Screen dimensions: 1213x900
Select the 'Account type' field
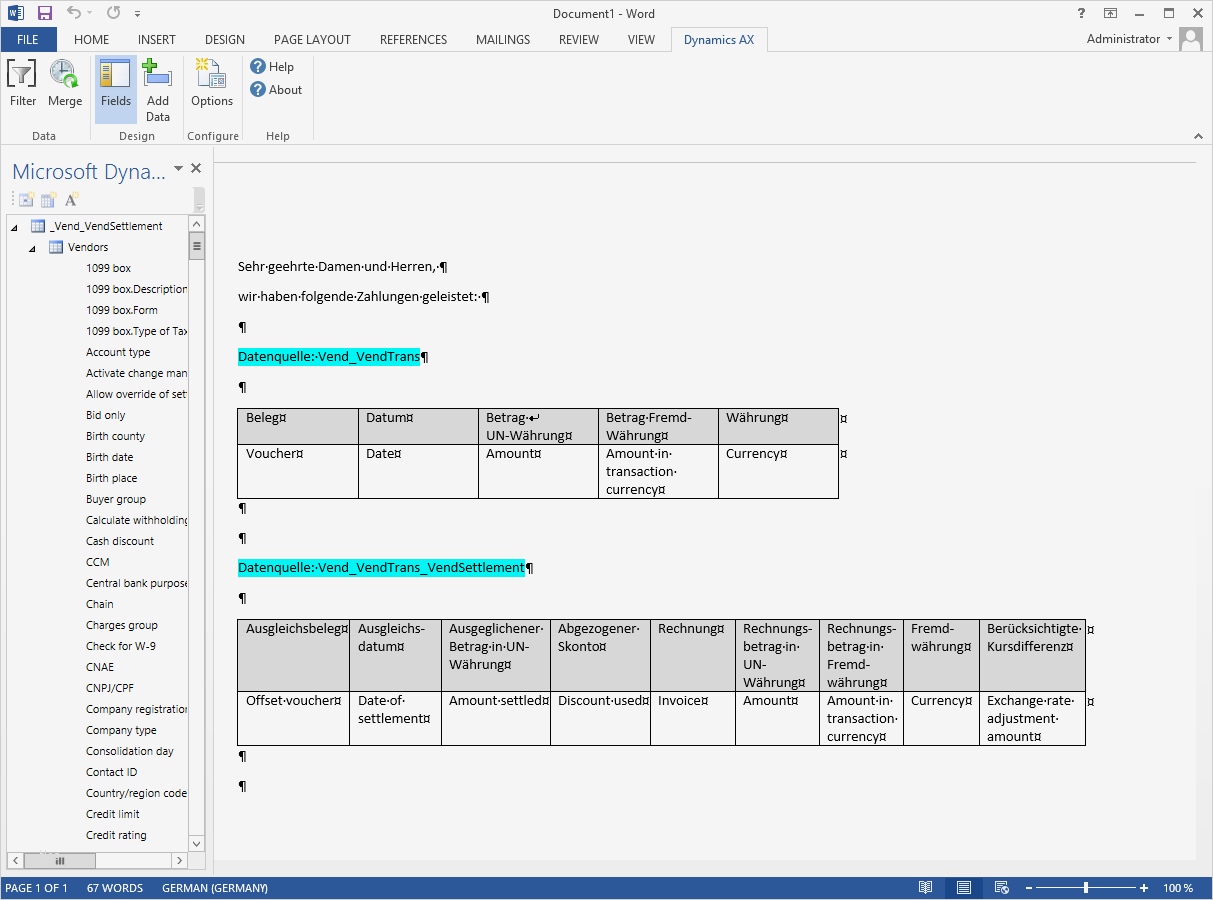pyautogui.click(x=118, y=352)
